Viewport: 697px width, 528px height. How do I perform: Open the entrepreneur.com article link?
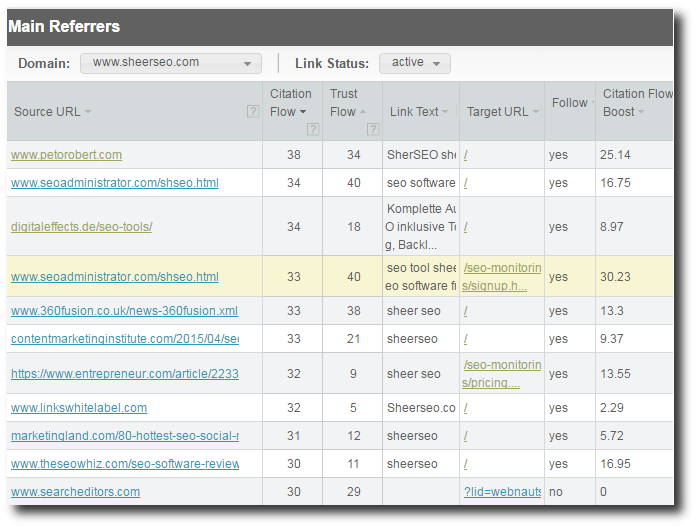125,374
